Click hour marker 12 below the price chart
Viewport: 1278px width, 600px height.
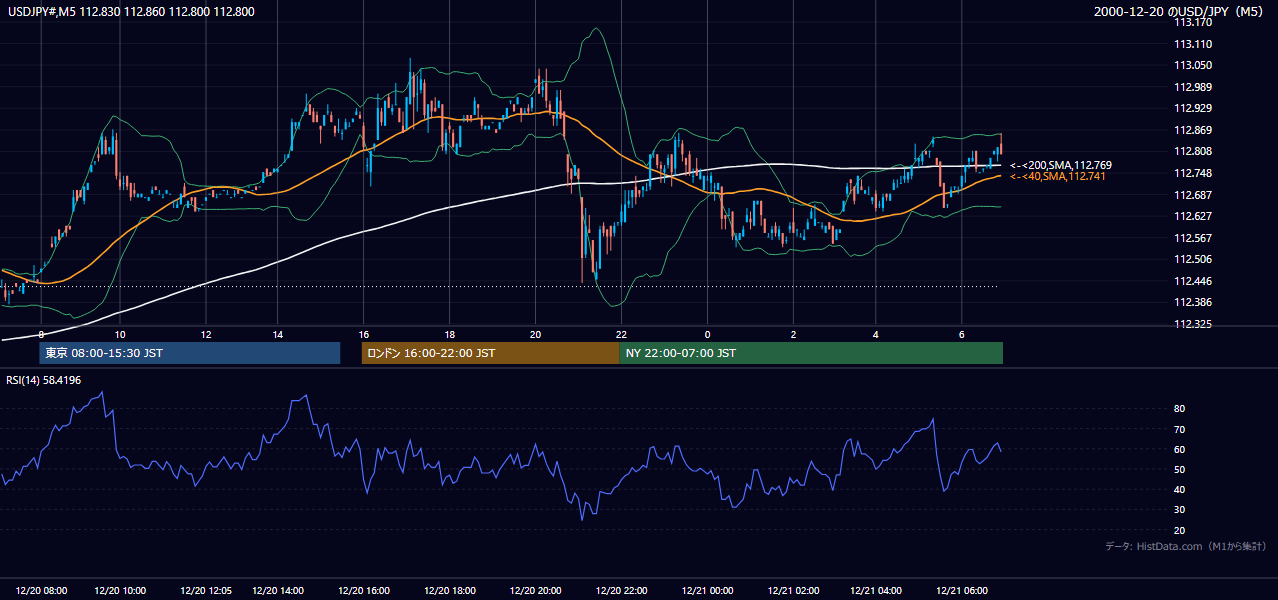206,334
